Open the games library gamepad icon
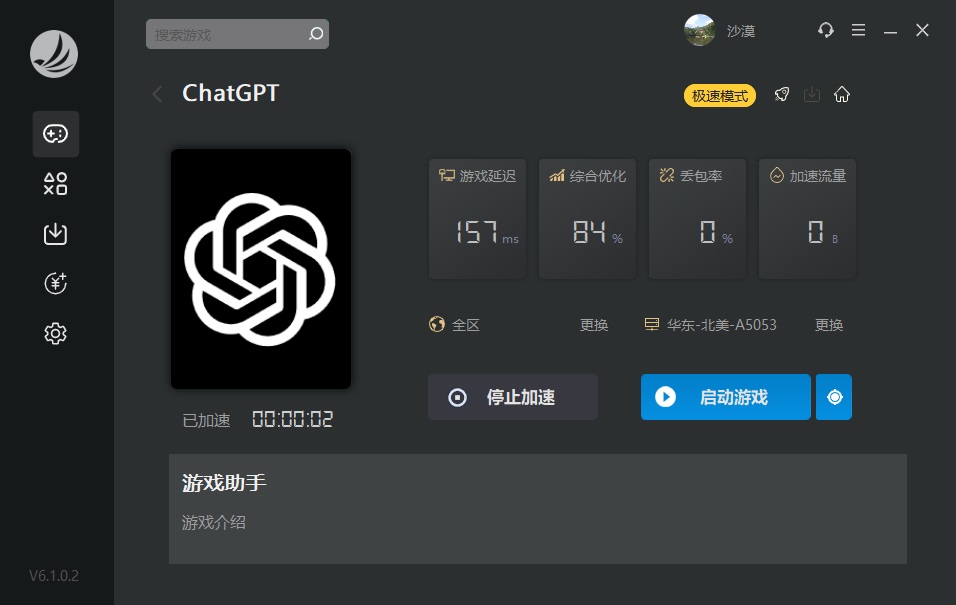956x605 pixels. point(55,134)
